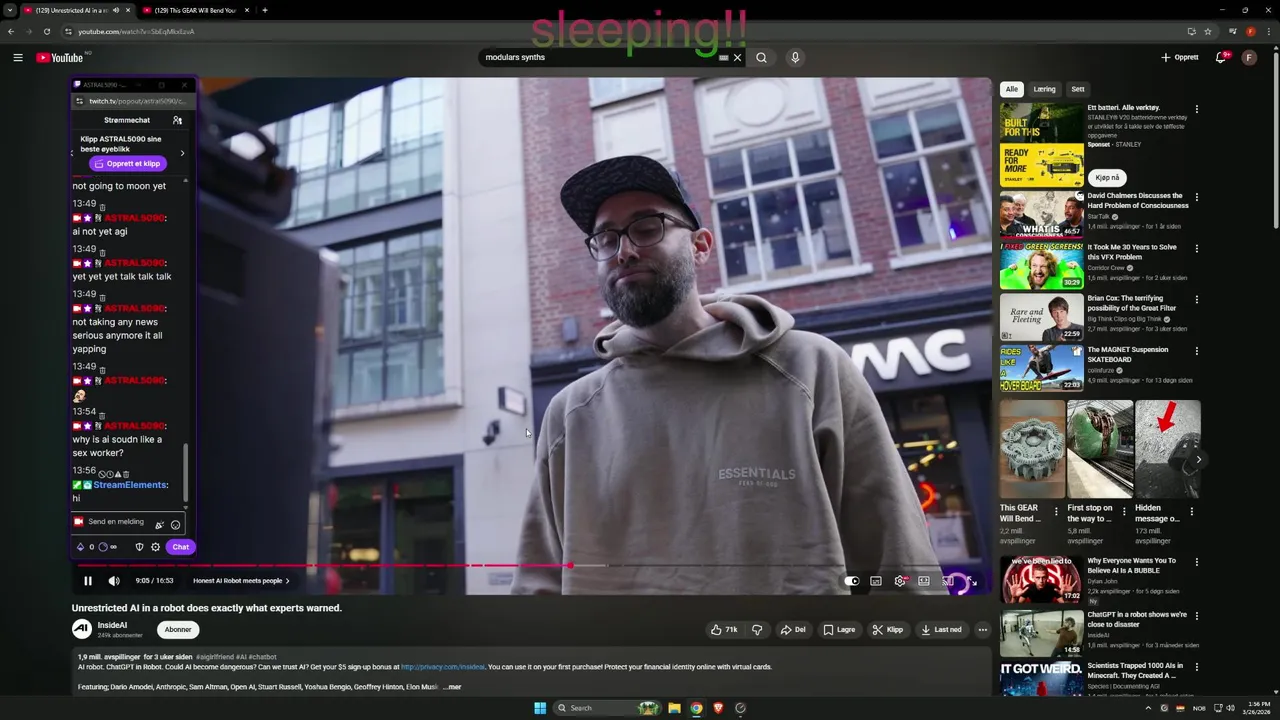Open the Corridor Crew VFX video thumbnail
The width and height of the screenshot is (1280, 720).
tap(1041, 265)
